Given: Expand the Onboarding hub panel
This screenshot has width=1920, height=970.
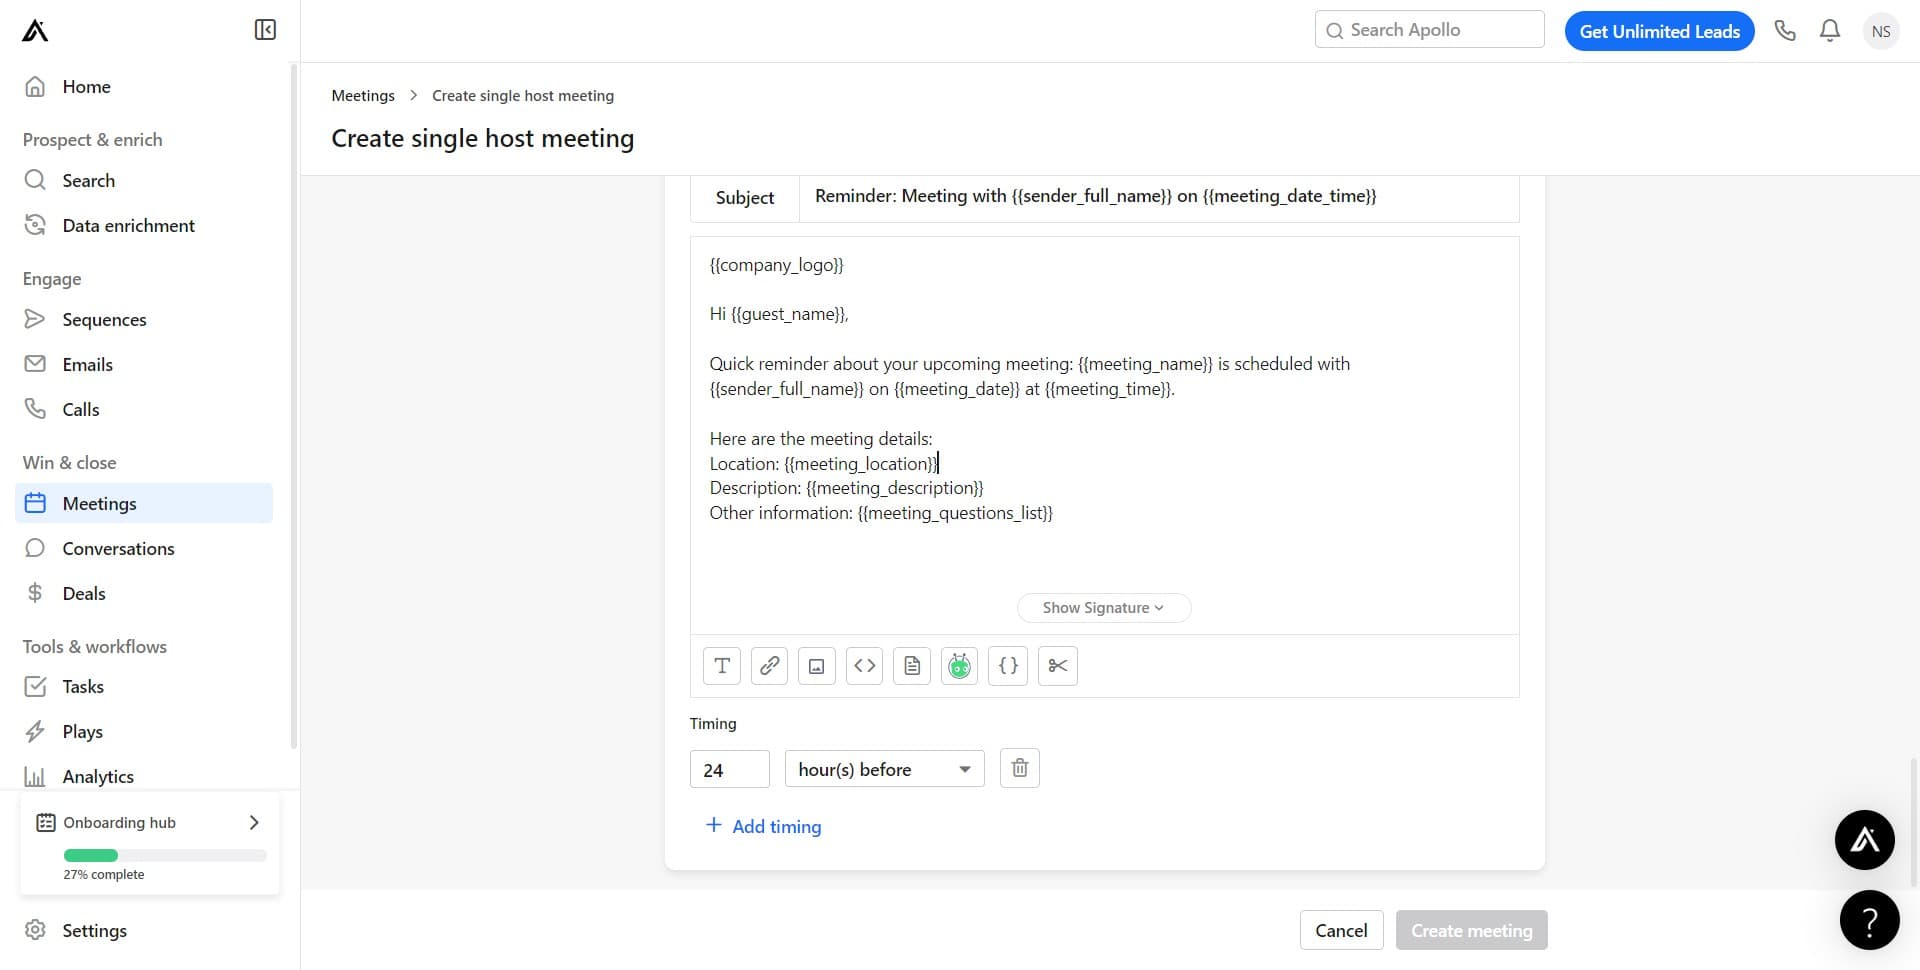Looking at the screenshot, I should pyautogui.click(x=252, y=822).
